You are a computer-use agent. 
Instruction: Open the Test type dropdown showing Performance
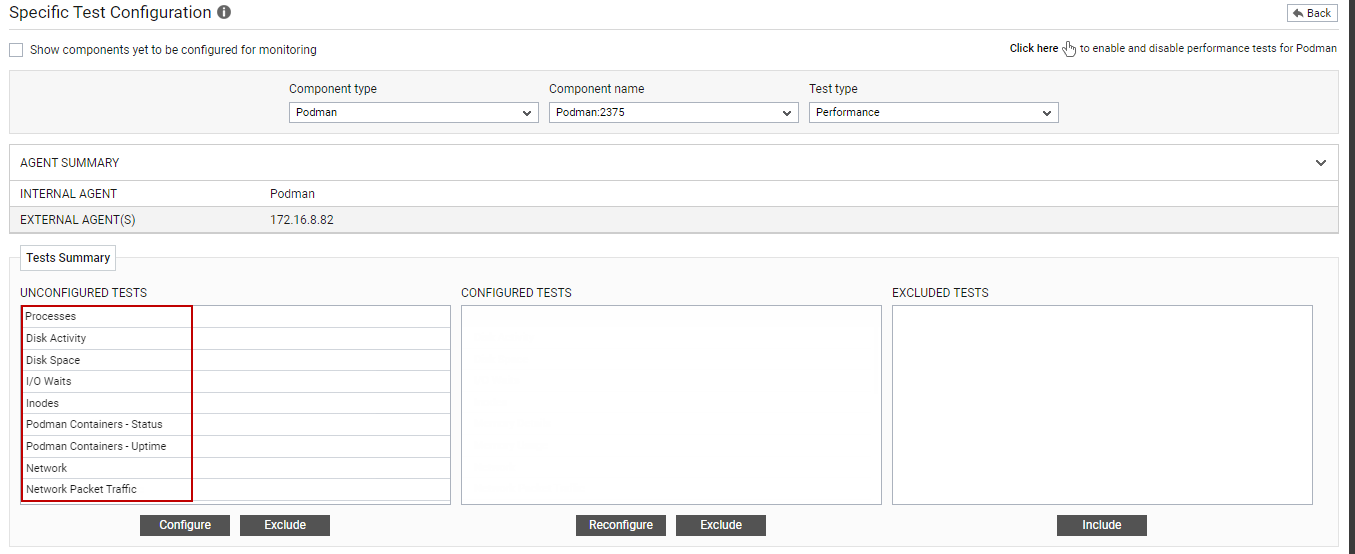[x=934, y=113]
